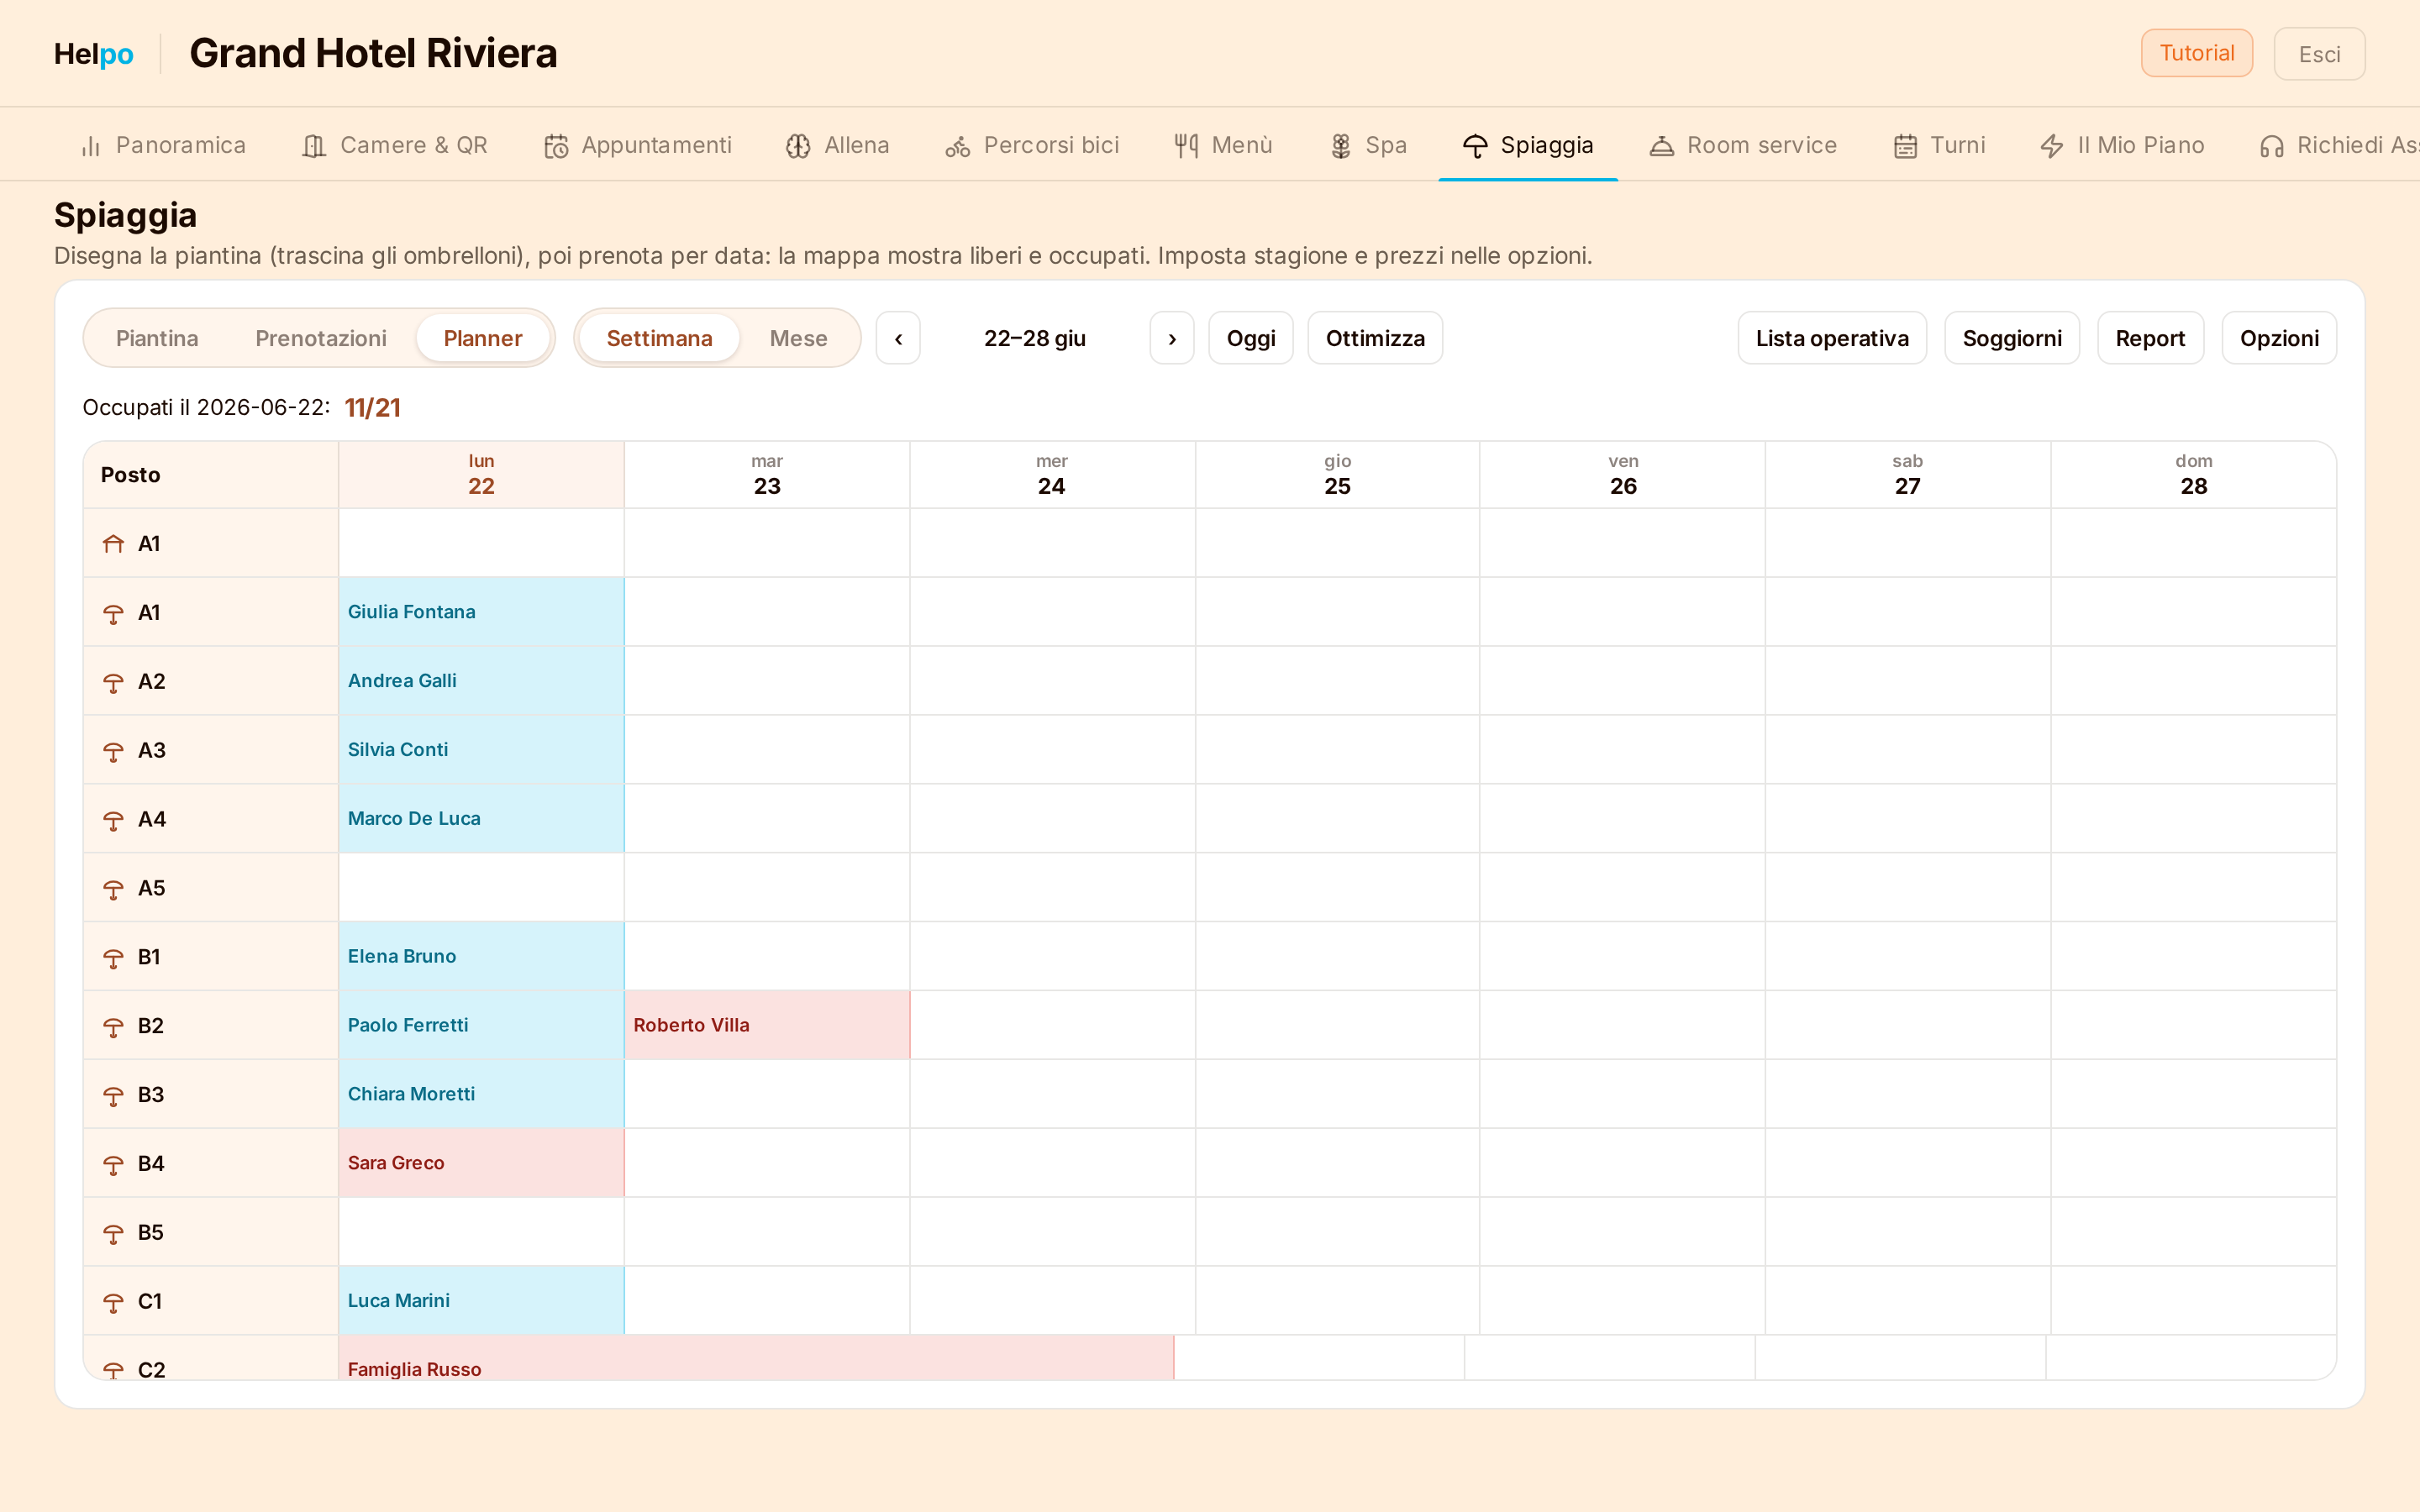Click the Camere & QR door icon

coord(314,146)
